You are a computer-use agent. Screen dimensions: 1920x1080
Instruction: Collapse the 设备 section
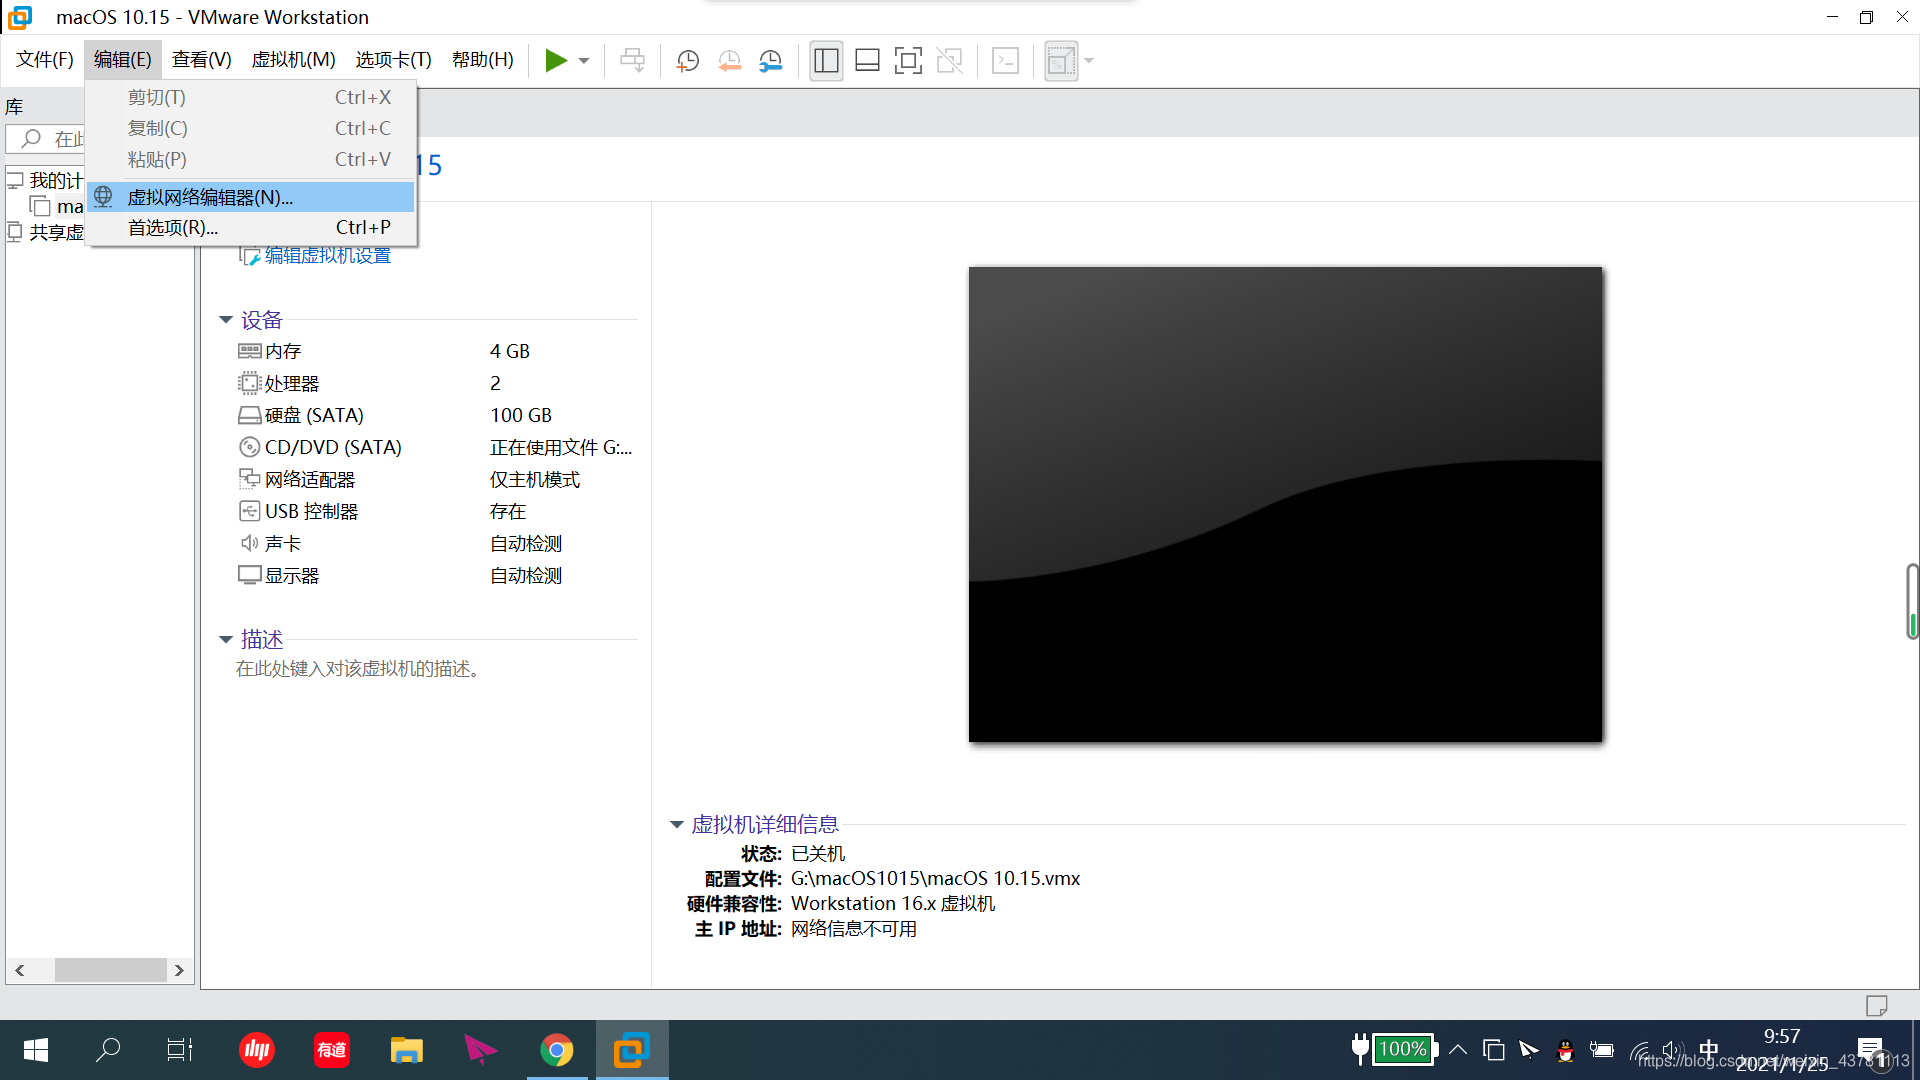tap(226, 320)
